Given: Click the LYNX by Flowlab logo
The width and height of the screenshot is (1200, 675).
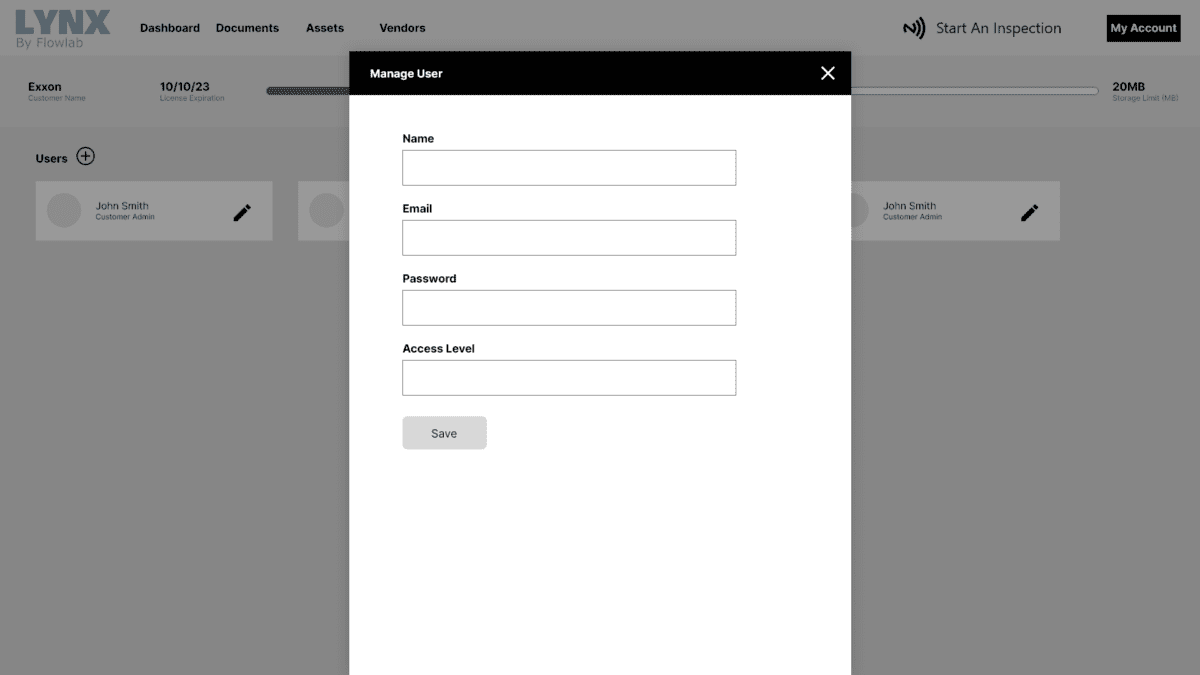Looking at the screenshot, I should pyautogui.click(x=63, y=28).
